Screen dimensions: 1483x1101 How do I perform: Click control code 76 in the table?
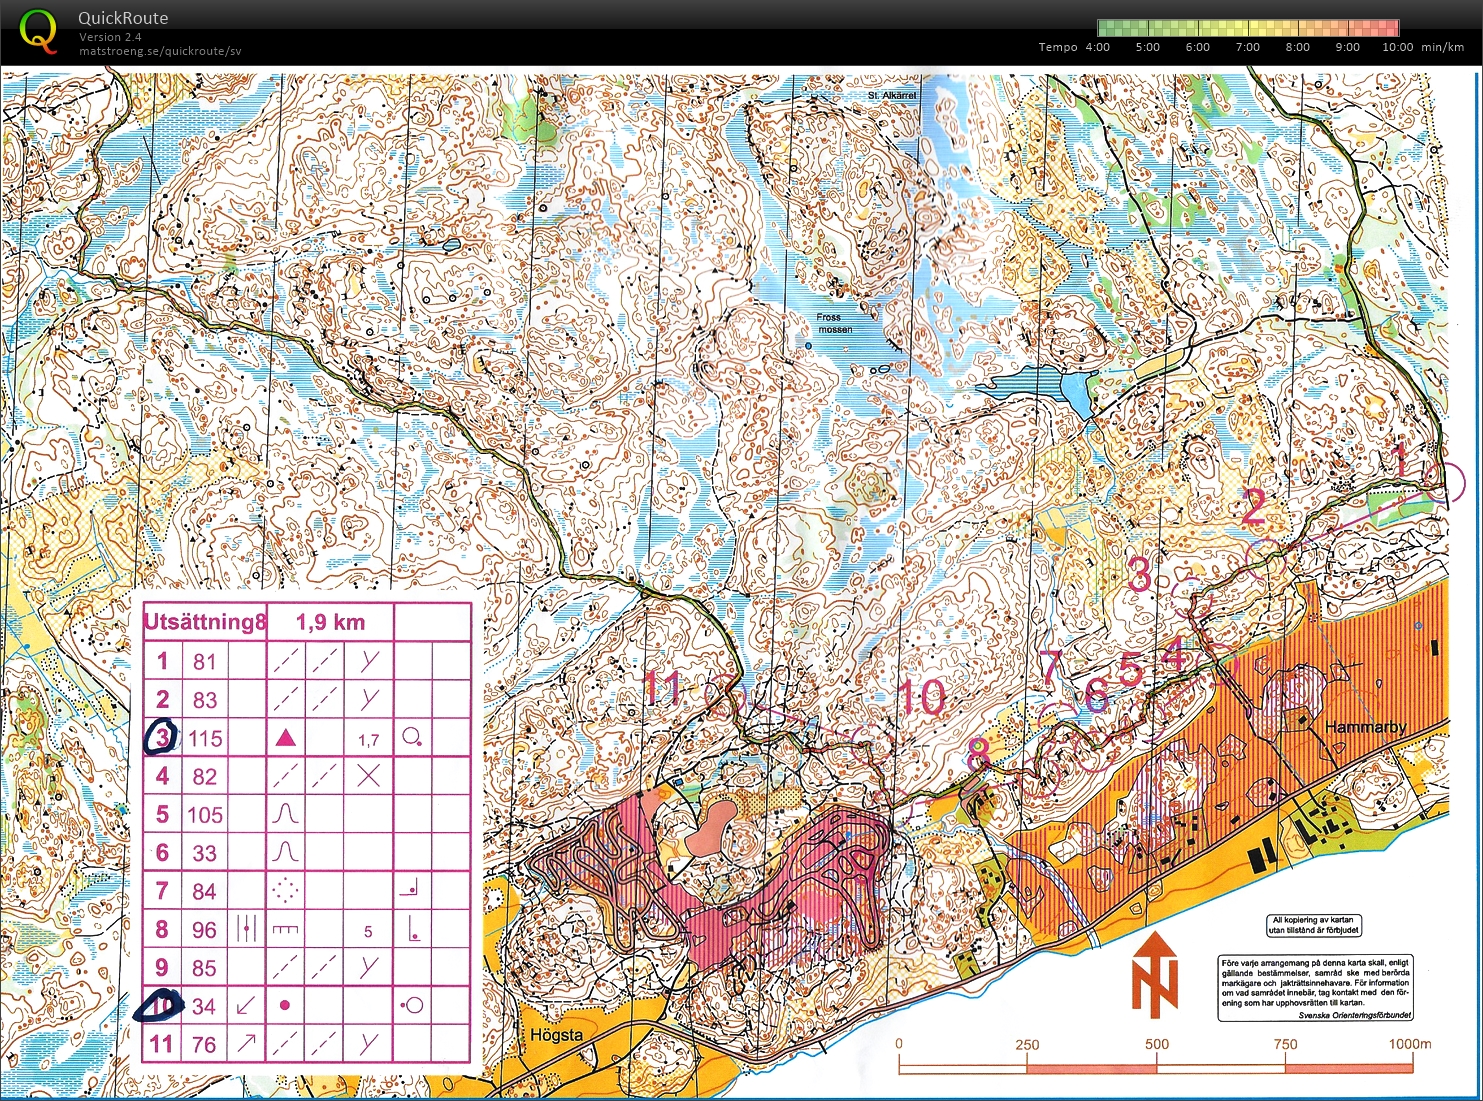(x=204, y=1045)
